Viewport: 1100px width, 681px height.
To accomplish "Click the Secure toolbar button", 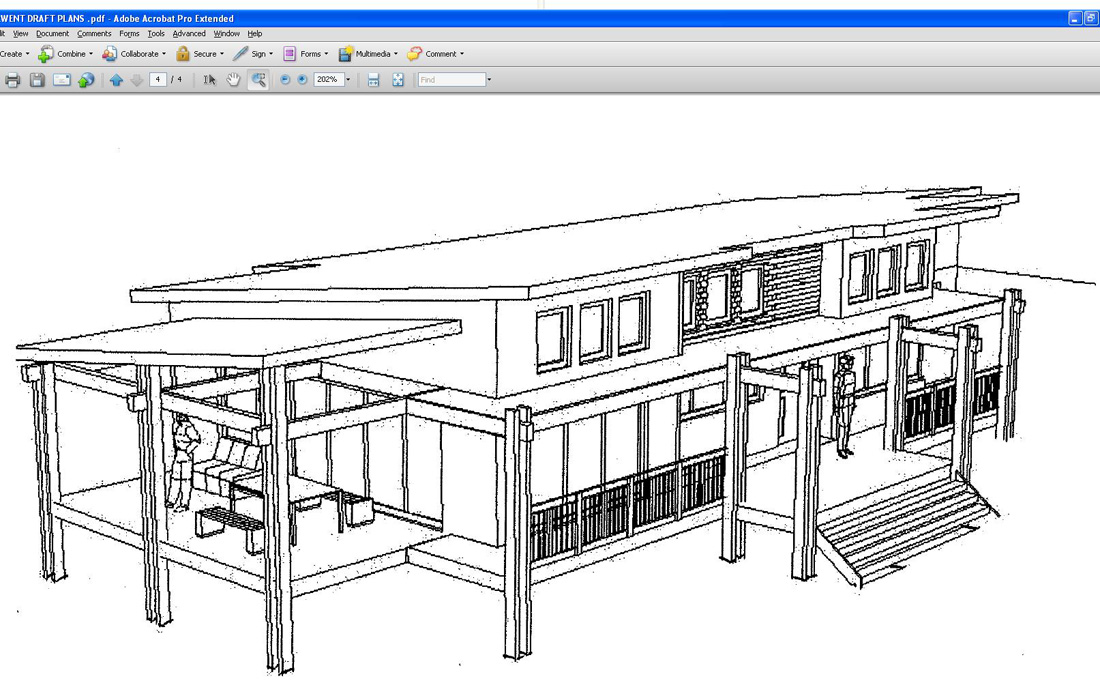I will coord(199,54).
